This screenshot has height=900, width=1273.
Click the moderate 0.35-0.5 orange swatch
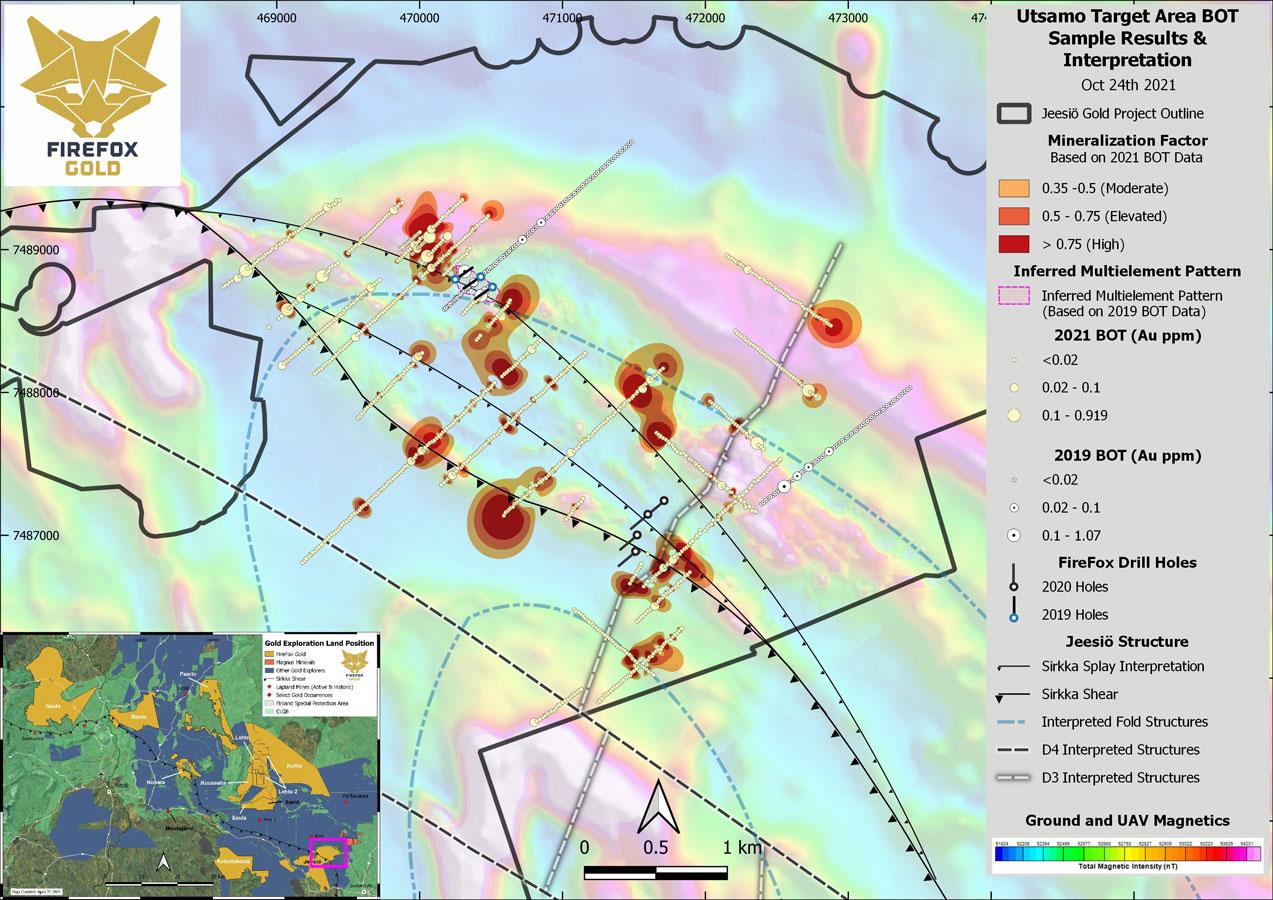1013,188
